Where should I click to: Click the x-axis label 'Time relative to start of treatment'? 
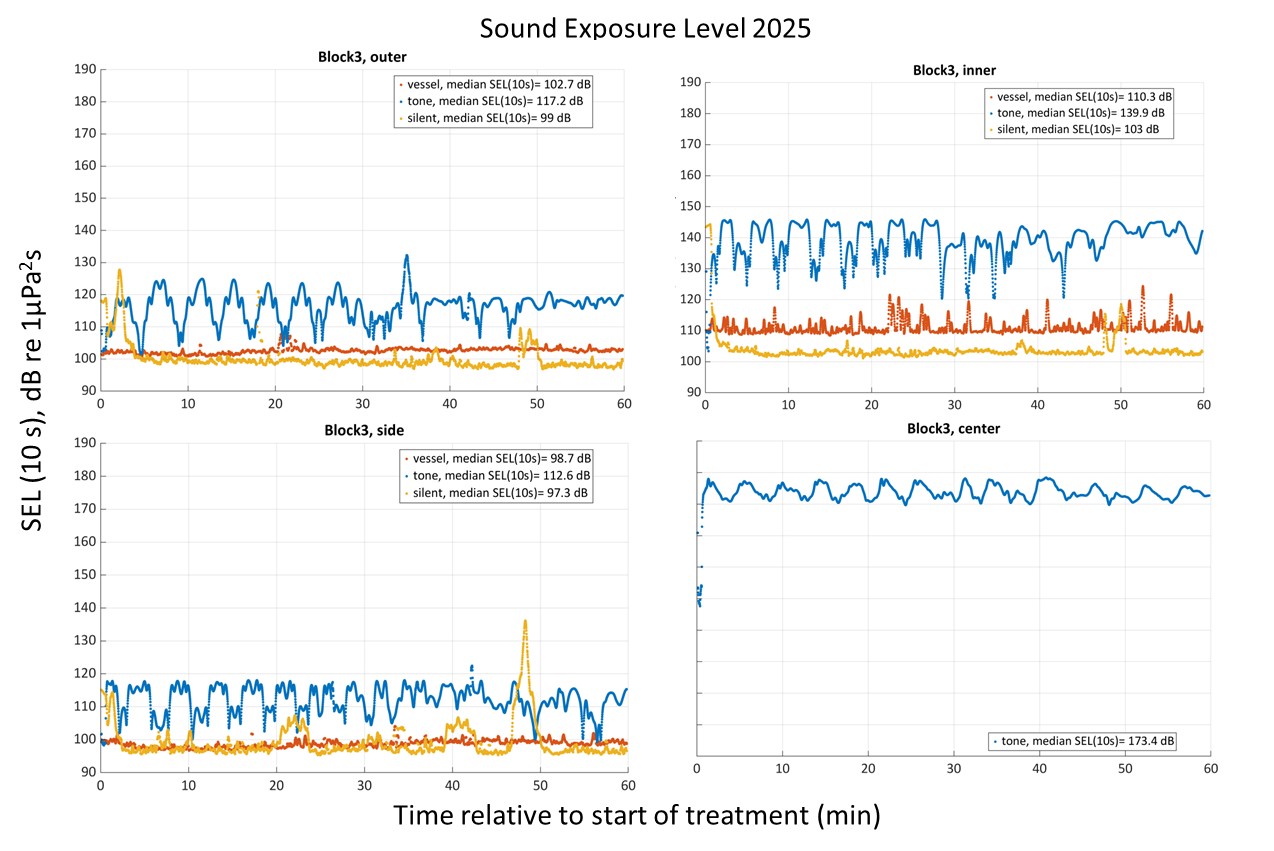coord(637,815)
